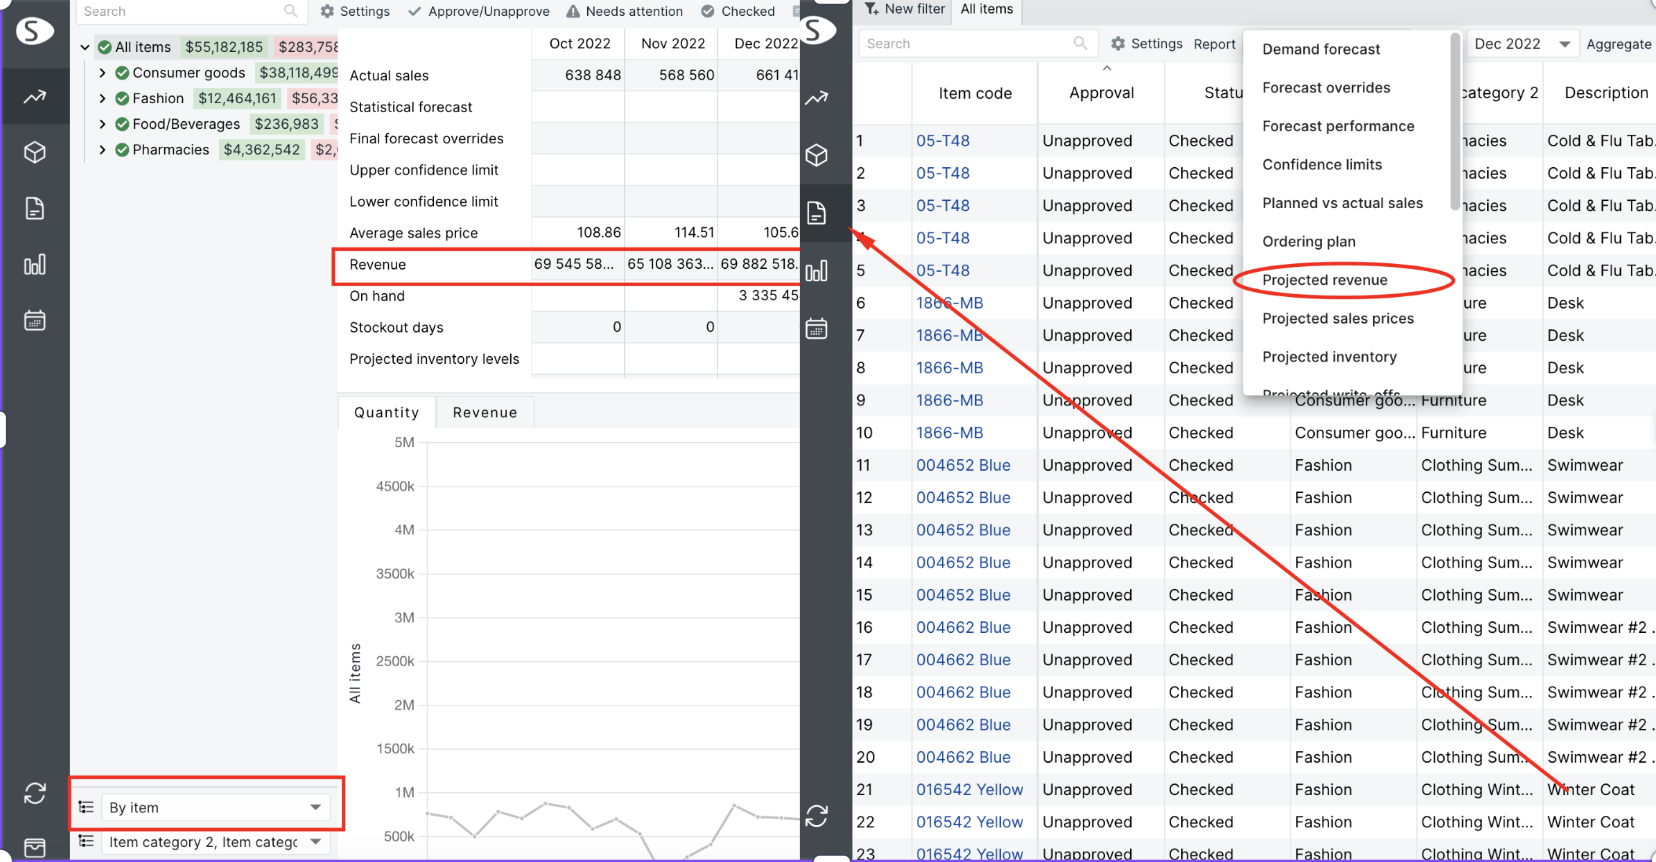Open calendar icon in left sidebar
Viewport: 1656px width, 862px height.
(x=35, y=320)
